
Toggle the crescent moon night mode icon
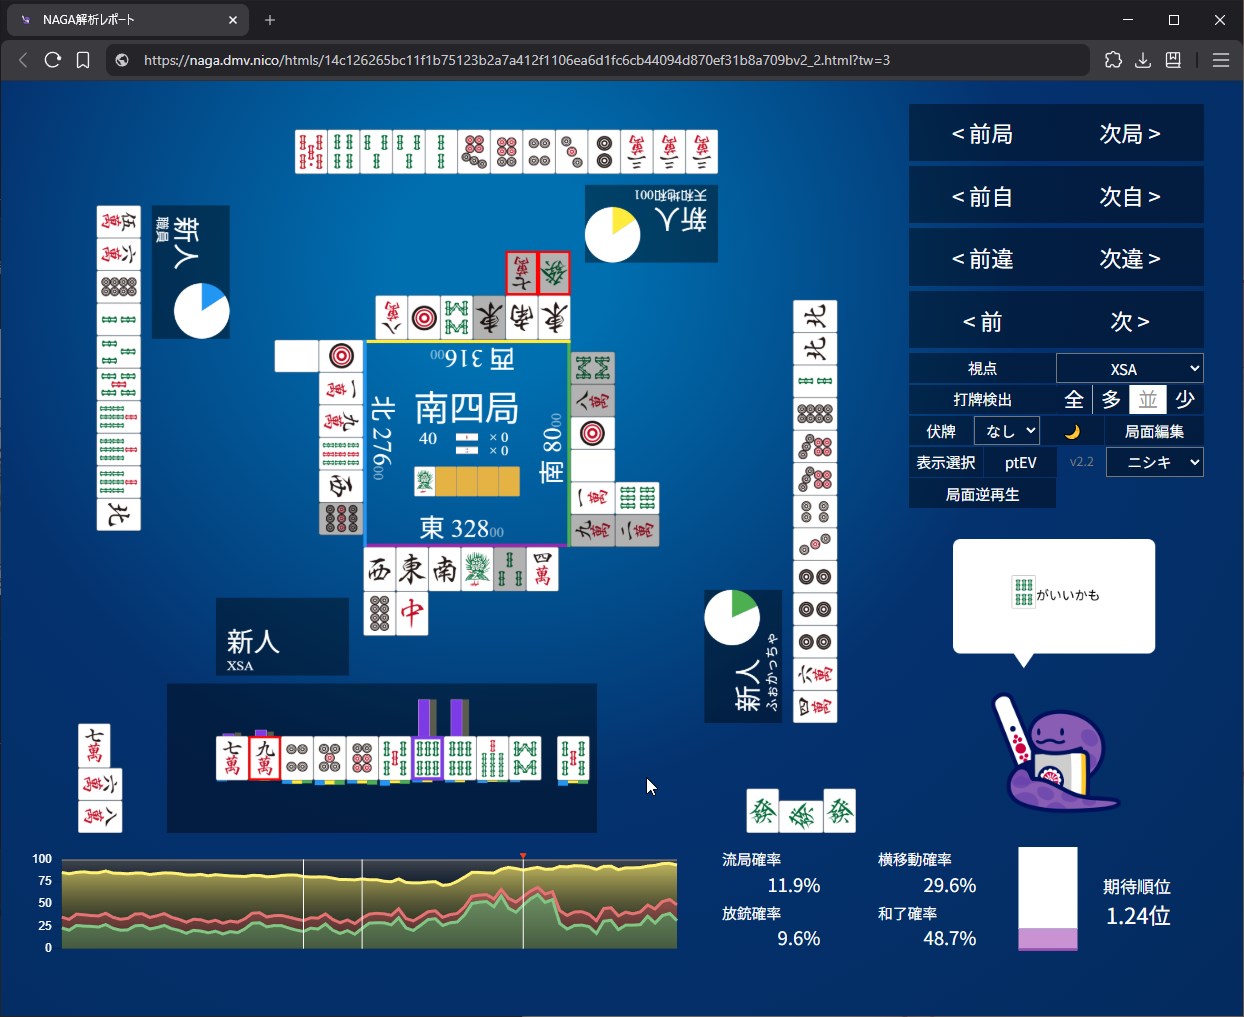(x=1072, y=431)
